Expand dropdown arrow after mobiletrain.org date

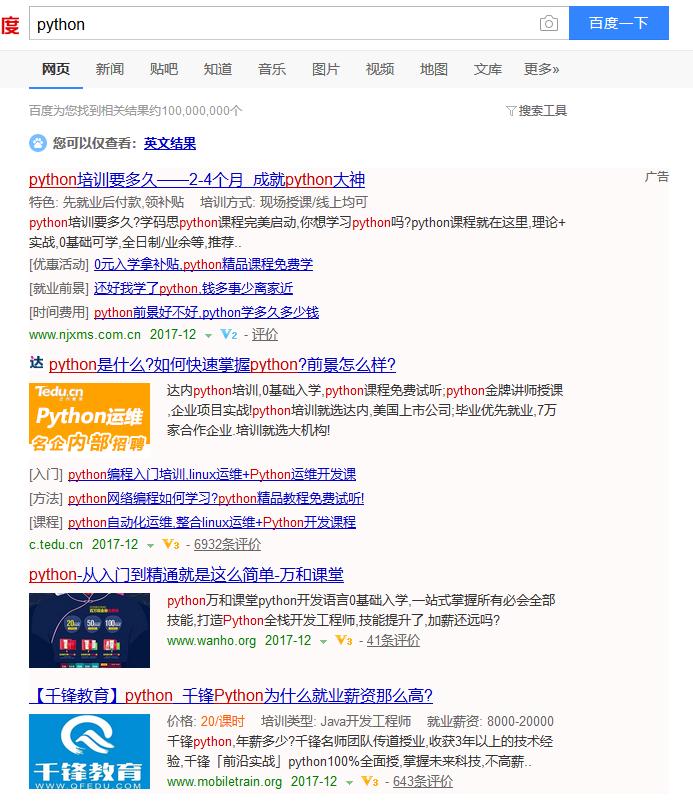point(349,782)
